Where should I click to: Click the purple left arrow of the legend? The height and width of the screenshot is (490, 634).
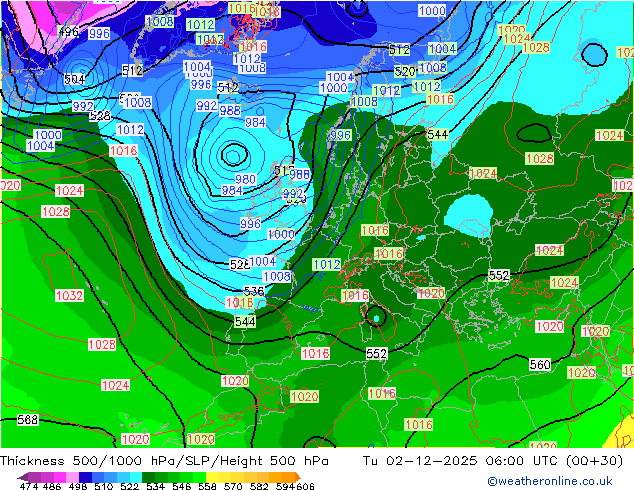point(22,477)
